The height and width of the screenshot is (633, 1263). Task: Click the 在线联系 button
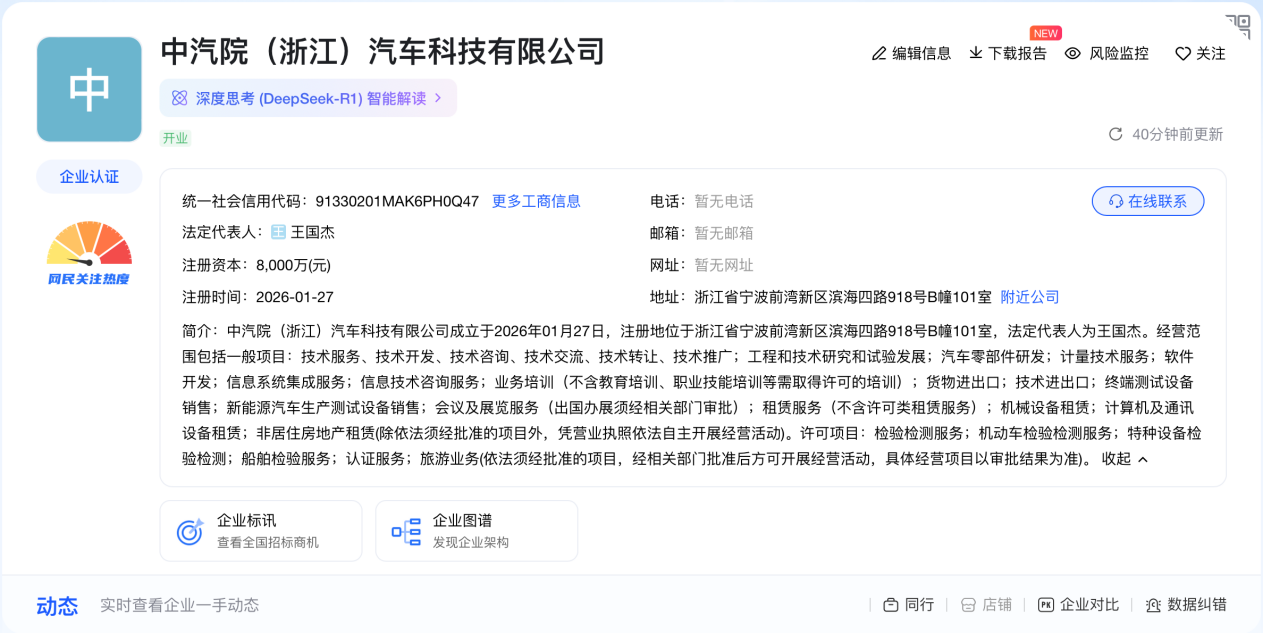pyautogui.click(x=1148, y=200)
